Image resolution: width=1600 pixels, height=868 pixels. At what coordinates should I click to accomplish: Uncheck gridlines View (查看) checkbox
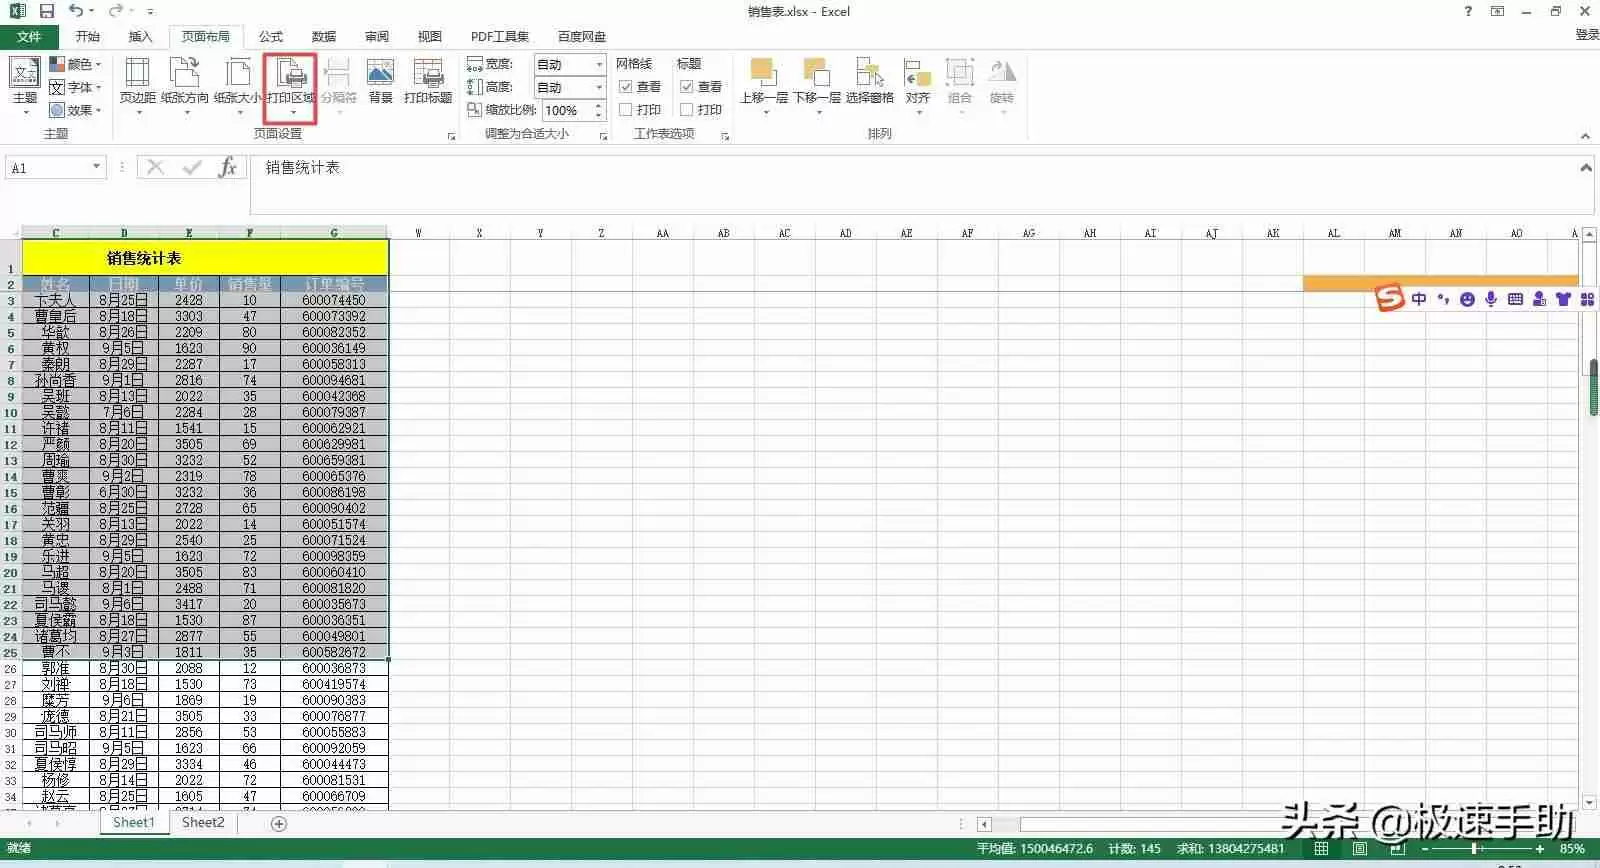click(626, 87)
